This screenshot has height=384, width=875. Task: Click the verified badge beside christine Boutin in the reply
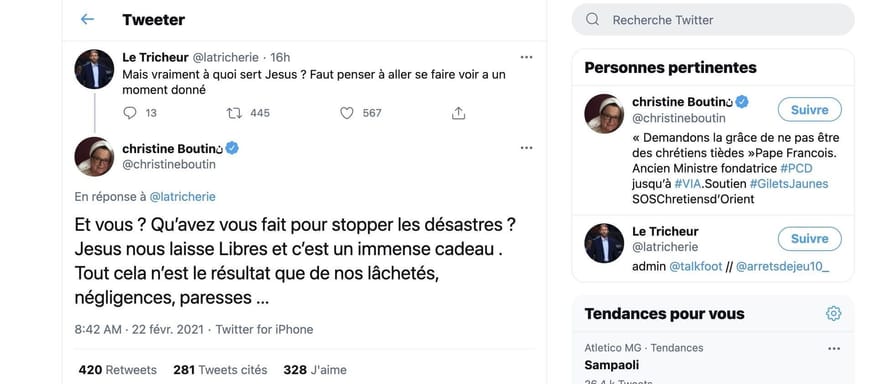pos(233,148)
